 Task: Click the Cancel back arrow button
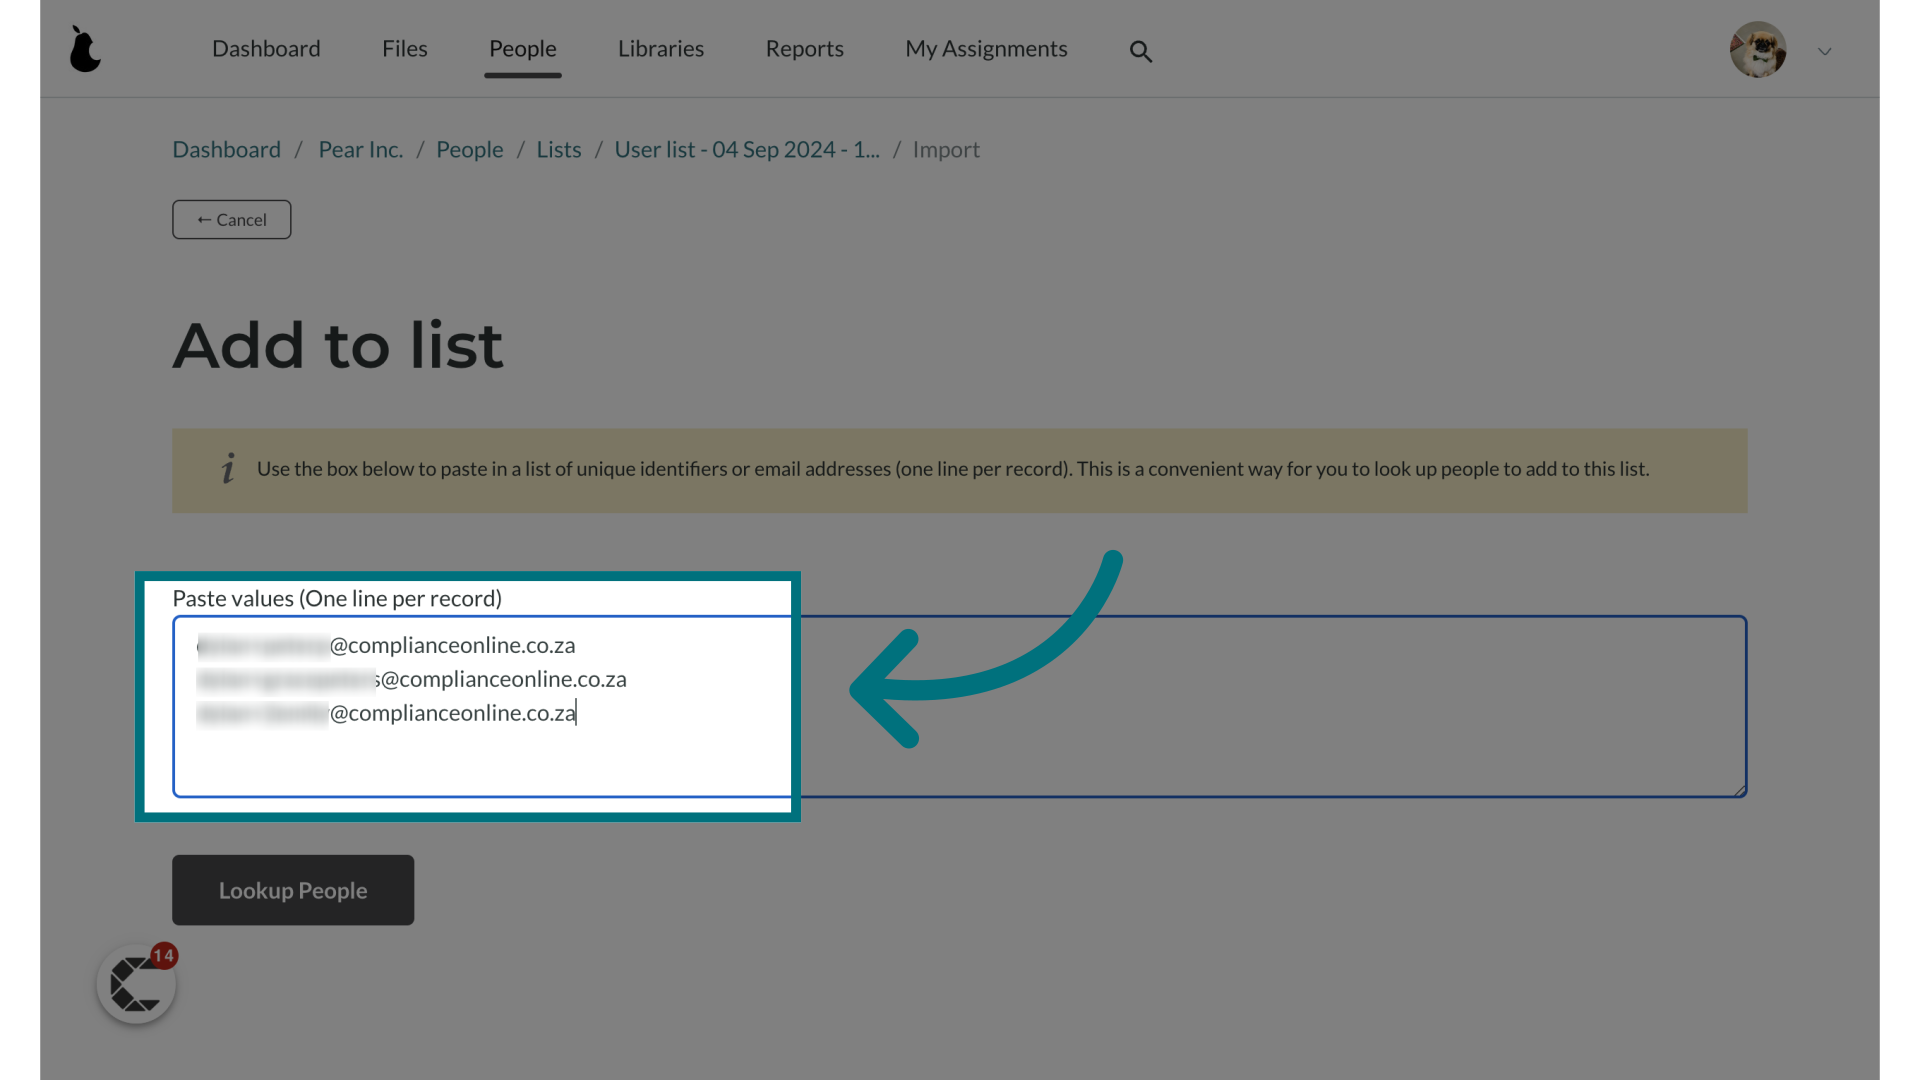pyautogui.click(x=231, y=219)
